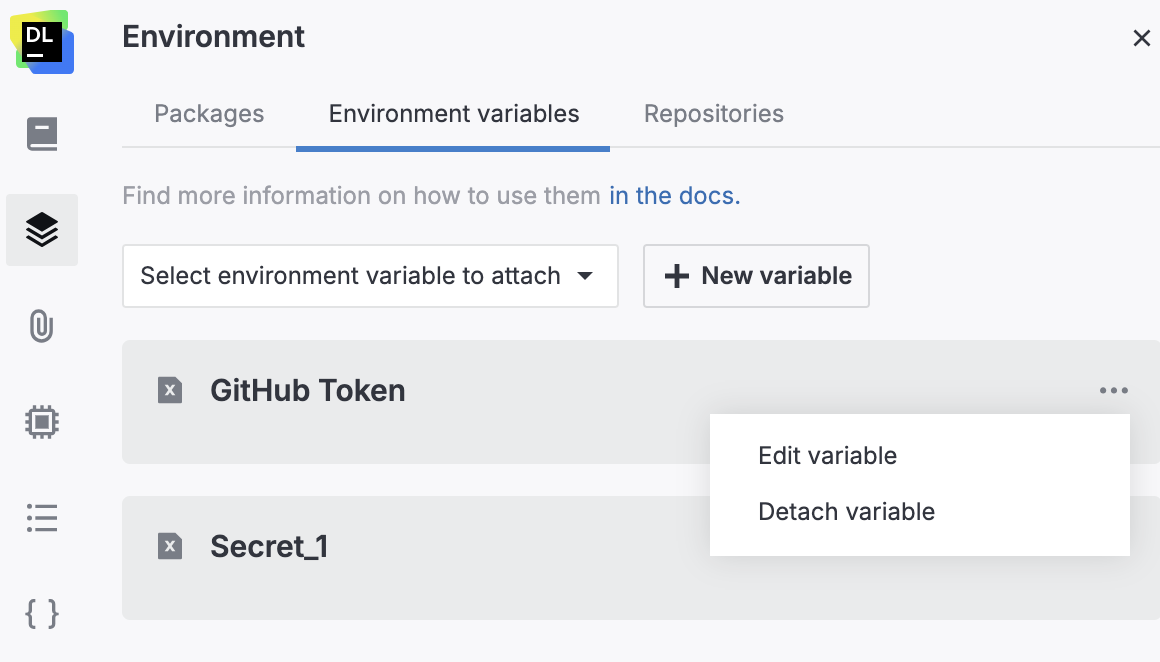This screenshot has width=1160, height=662.
Task: Click the variable icon beside GitHub Token
Action: coord(169,390)
